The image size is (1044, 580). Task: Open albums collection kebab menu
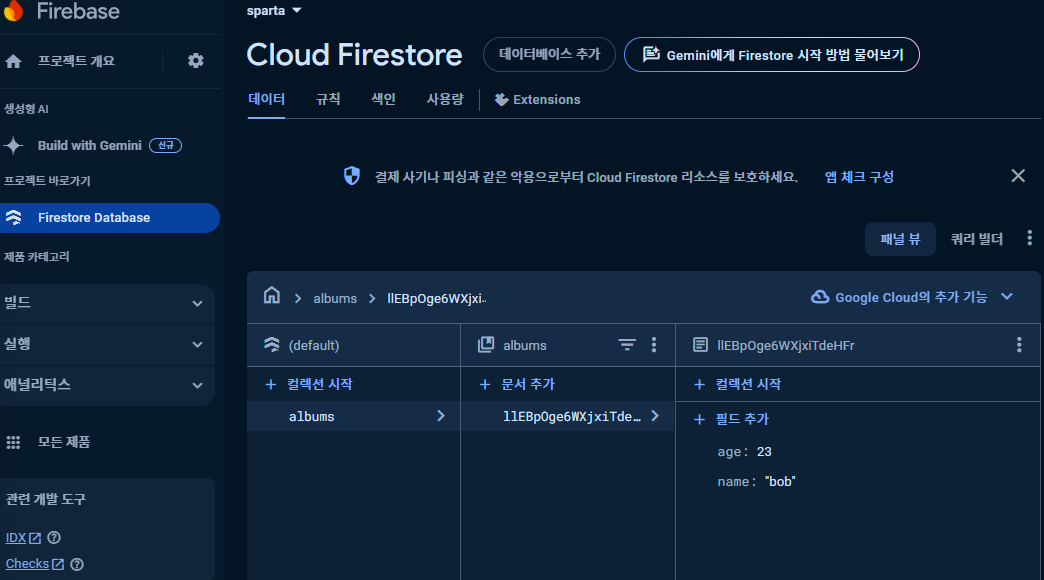654,344
